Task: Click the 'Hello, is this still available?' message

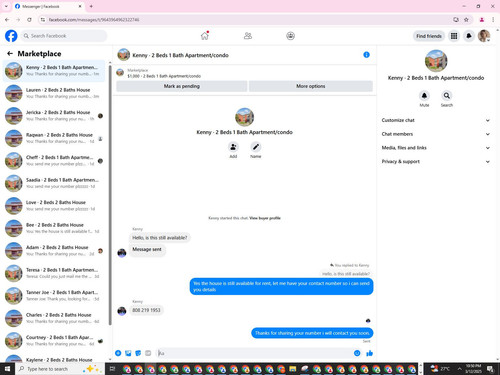Action: [160, 238]
